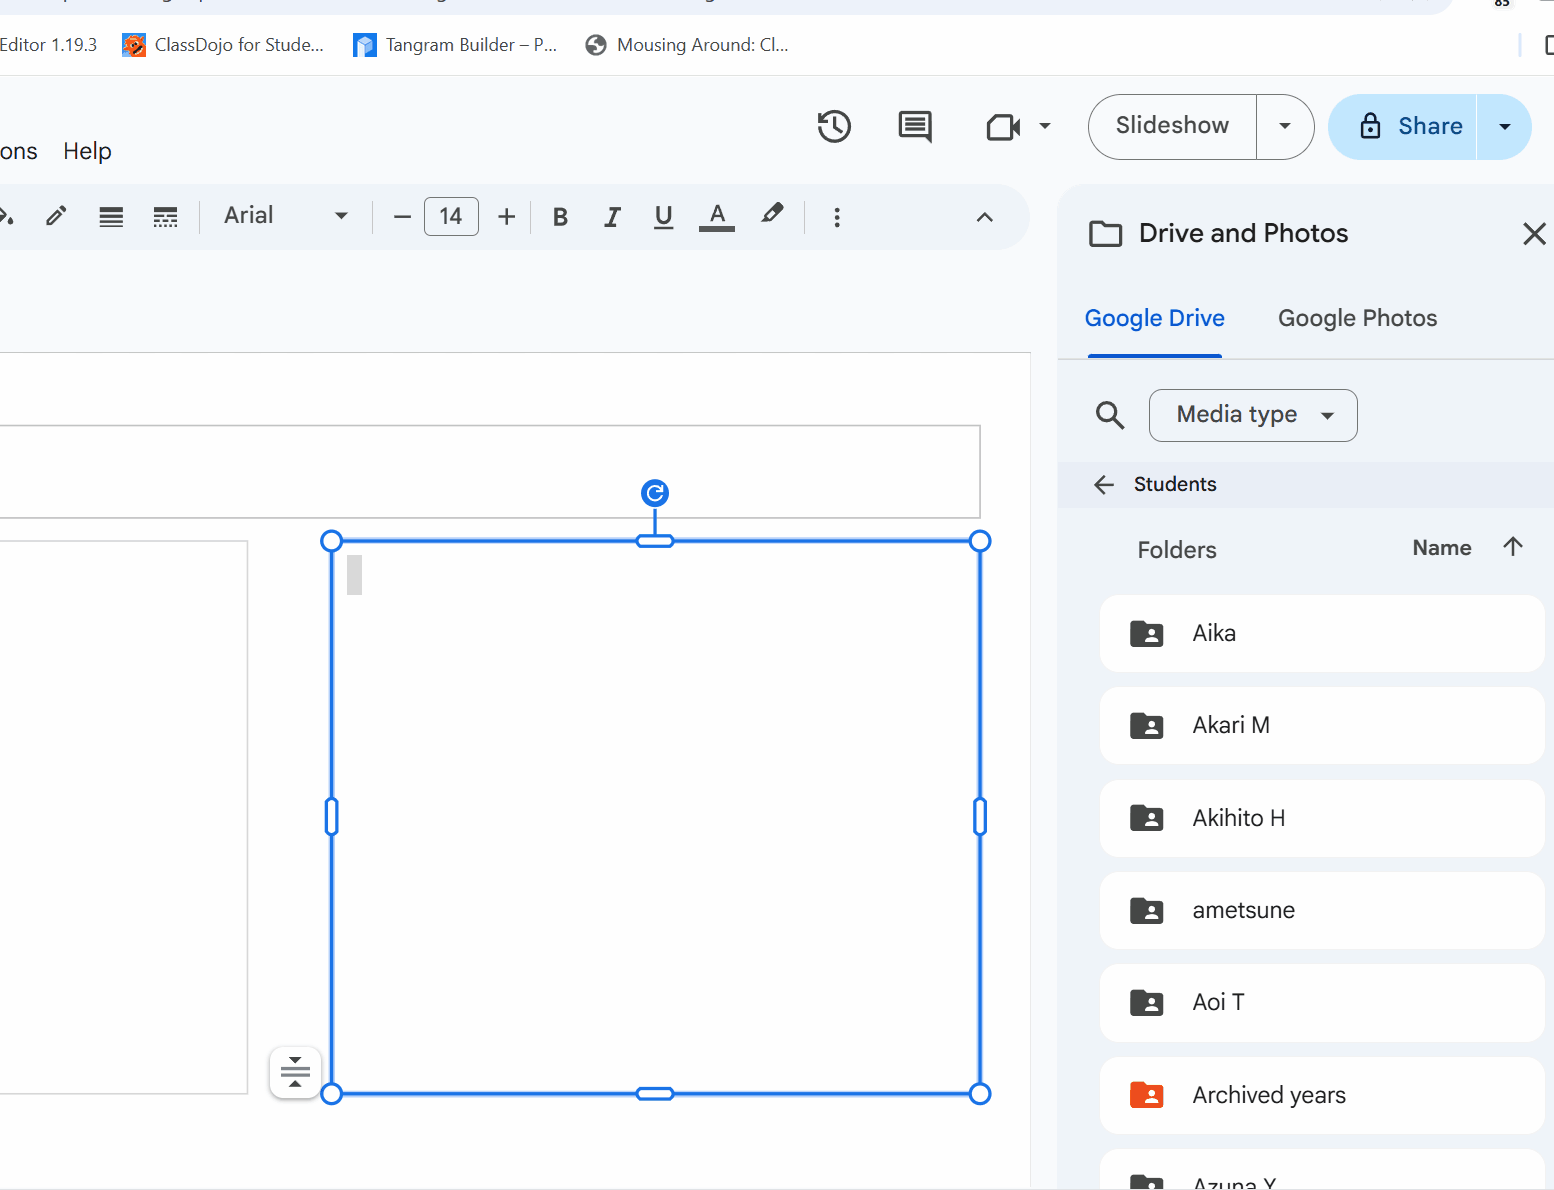
Task: Sort folders by Name
Action: coord(1441,548)
